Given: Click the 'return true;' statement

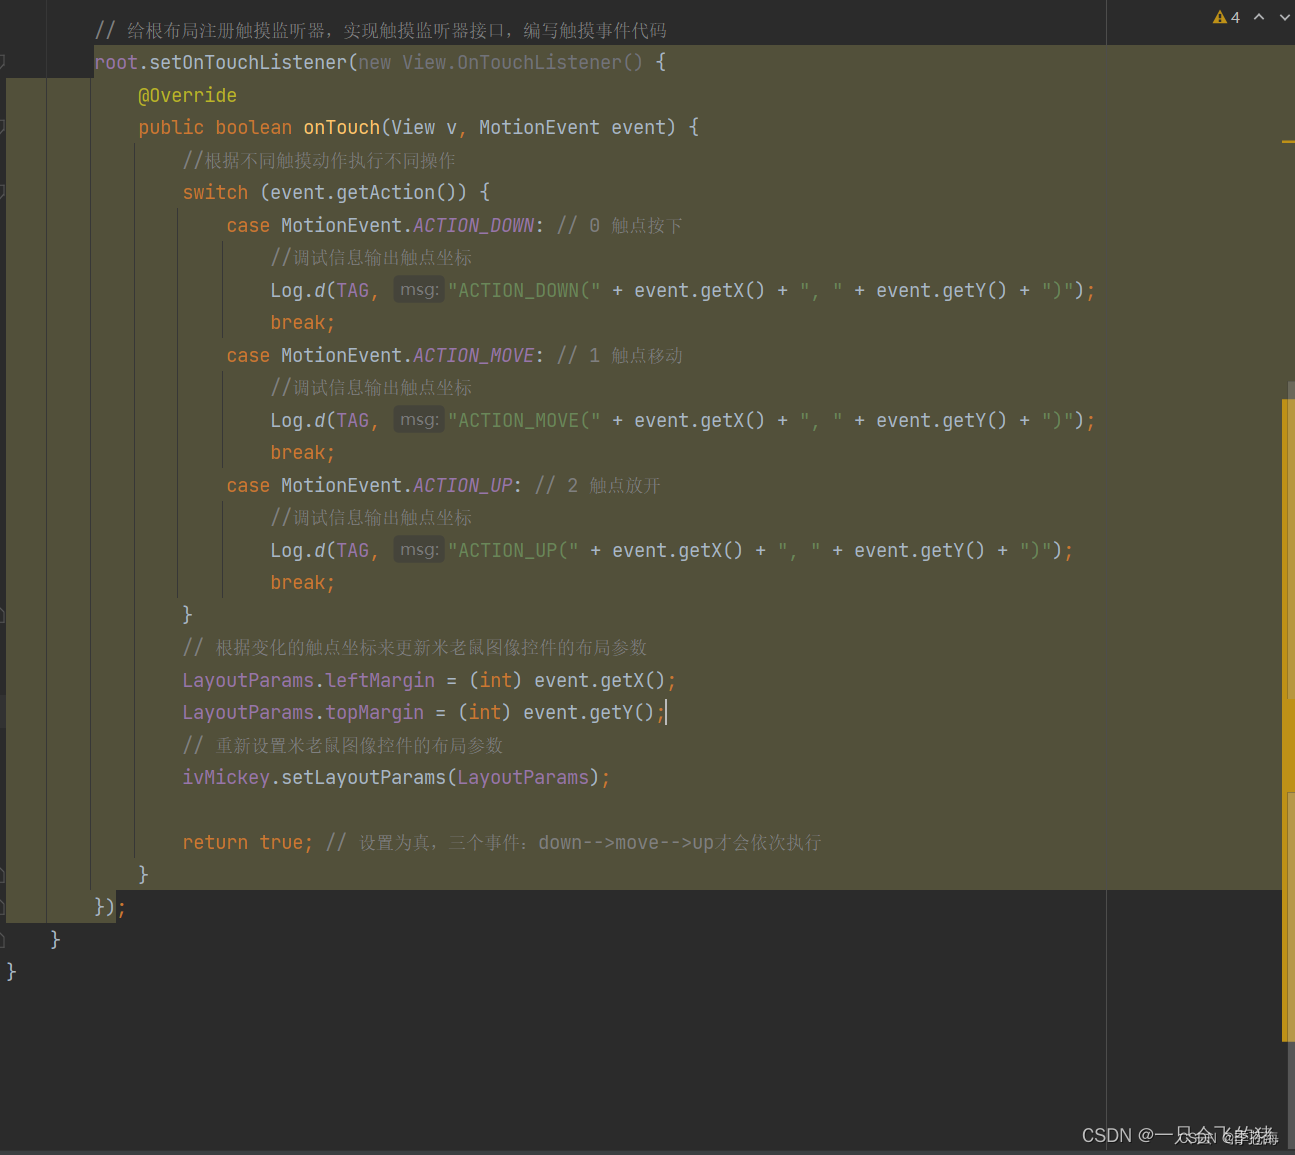Looking at the screenshot, I should pos(248,843).
